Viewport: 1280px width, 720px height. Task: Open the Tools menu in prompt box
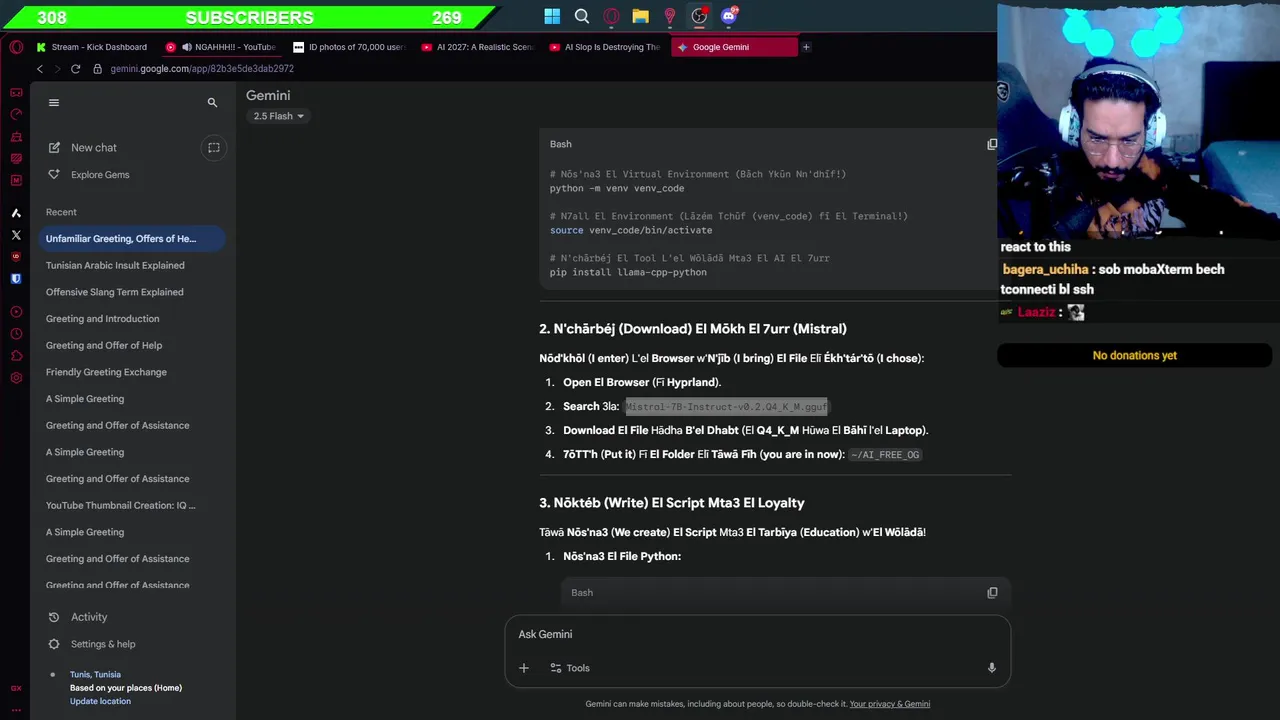[570, 668]
